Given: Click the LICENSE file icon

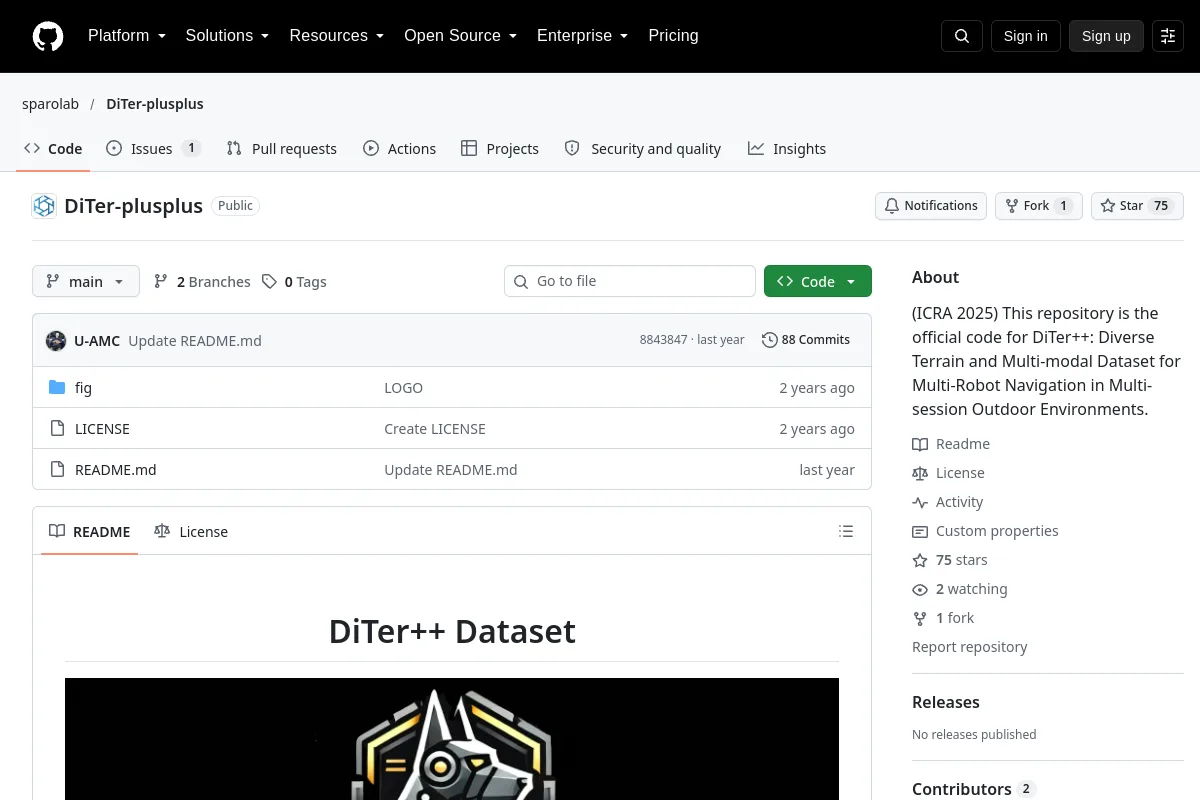Looking at the screenshot, I should (57, 429).
